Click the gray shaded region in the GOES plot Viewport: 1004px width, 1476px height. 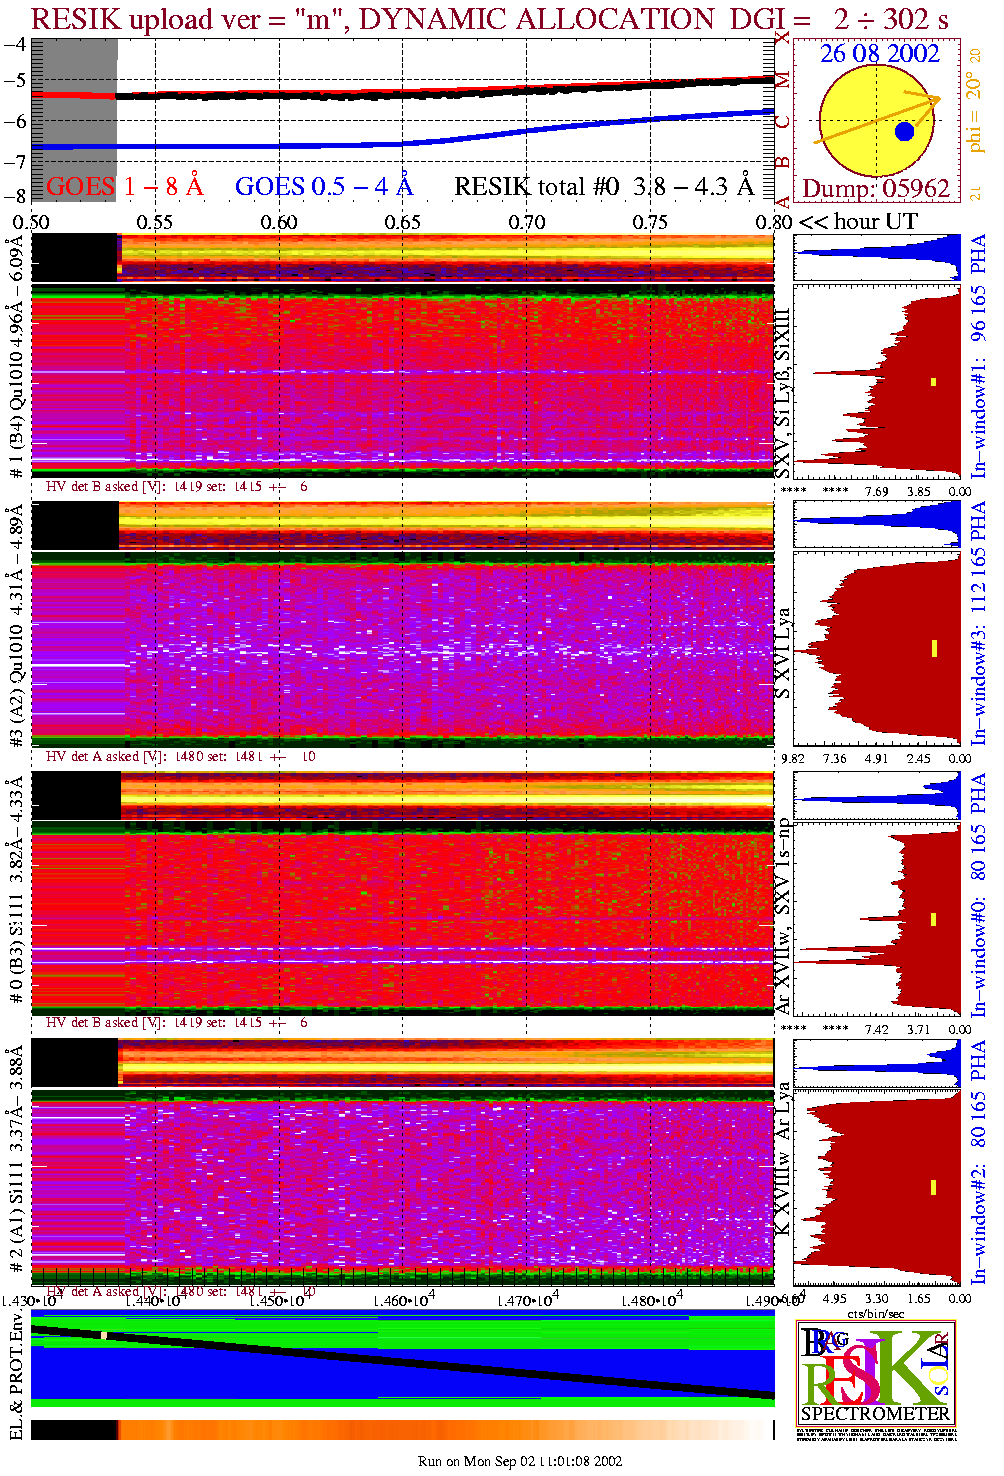pyautogui.click(x=75, y=120)
